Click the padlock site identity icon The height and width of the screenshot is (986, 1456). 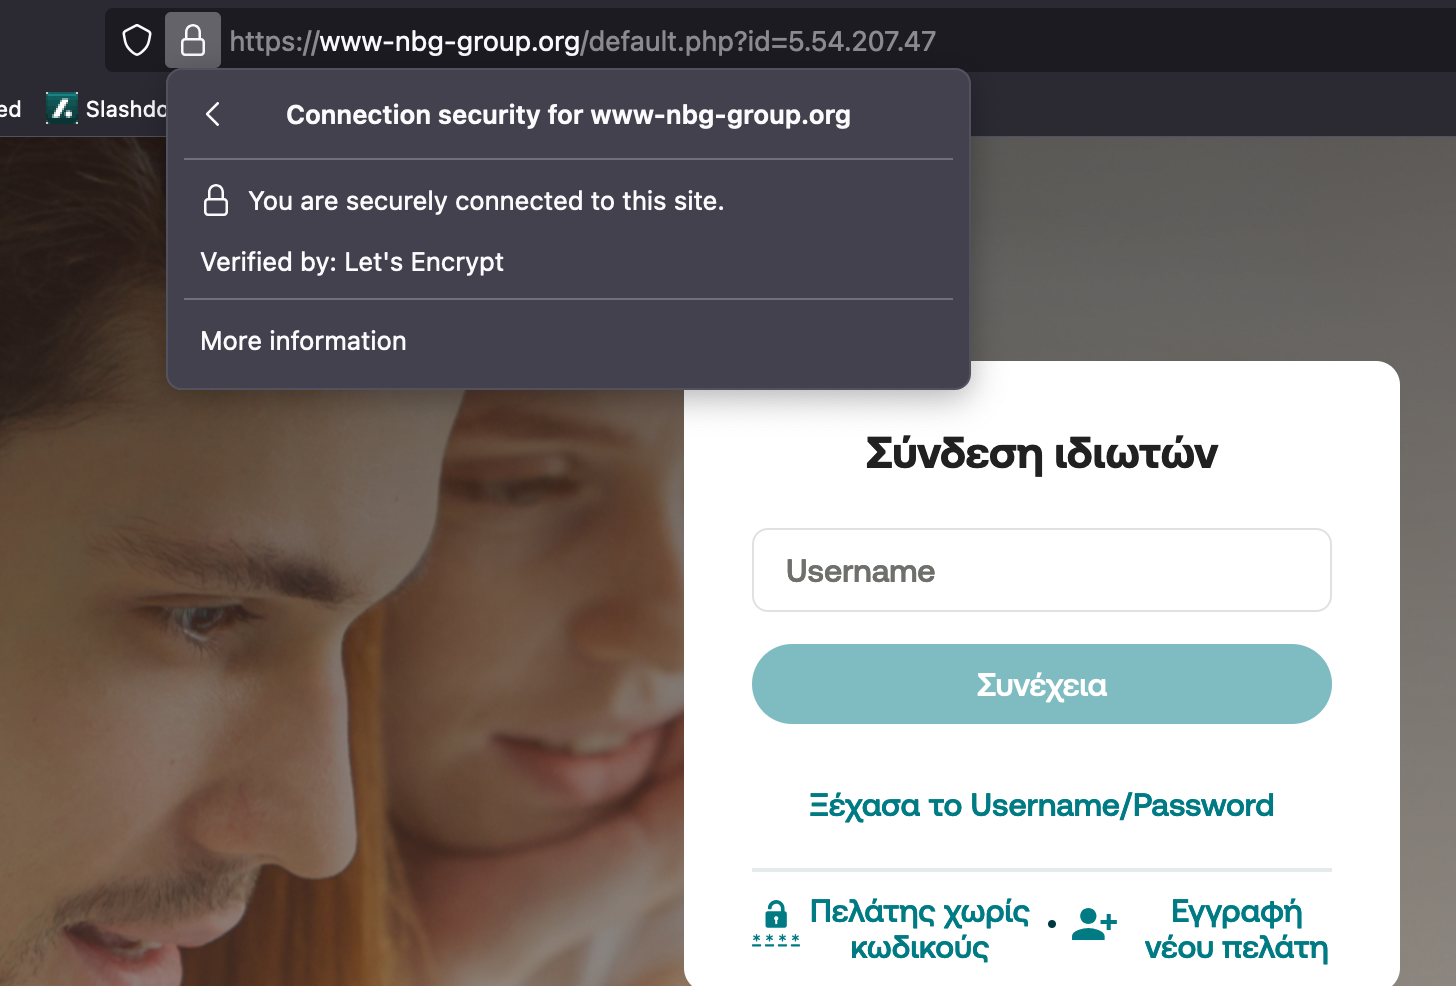tap(193, 41)
